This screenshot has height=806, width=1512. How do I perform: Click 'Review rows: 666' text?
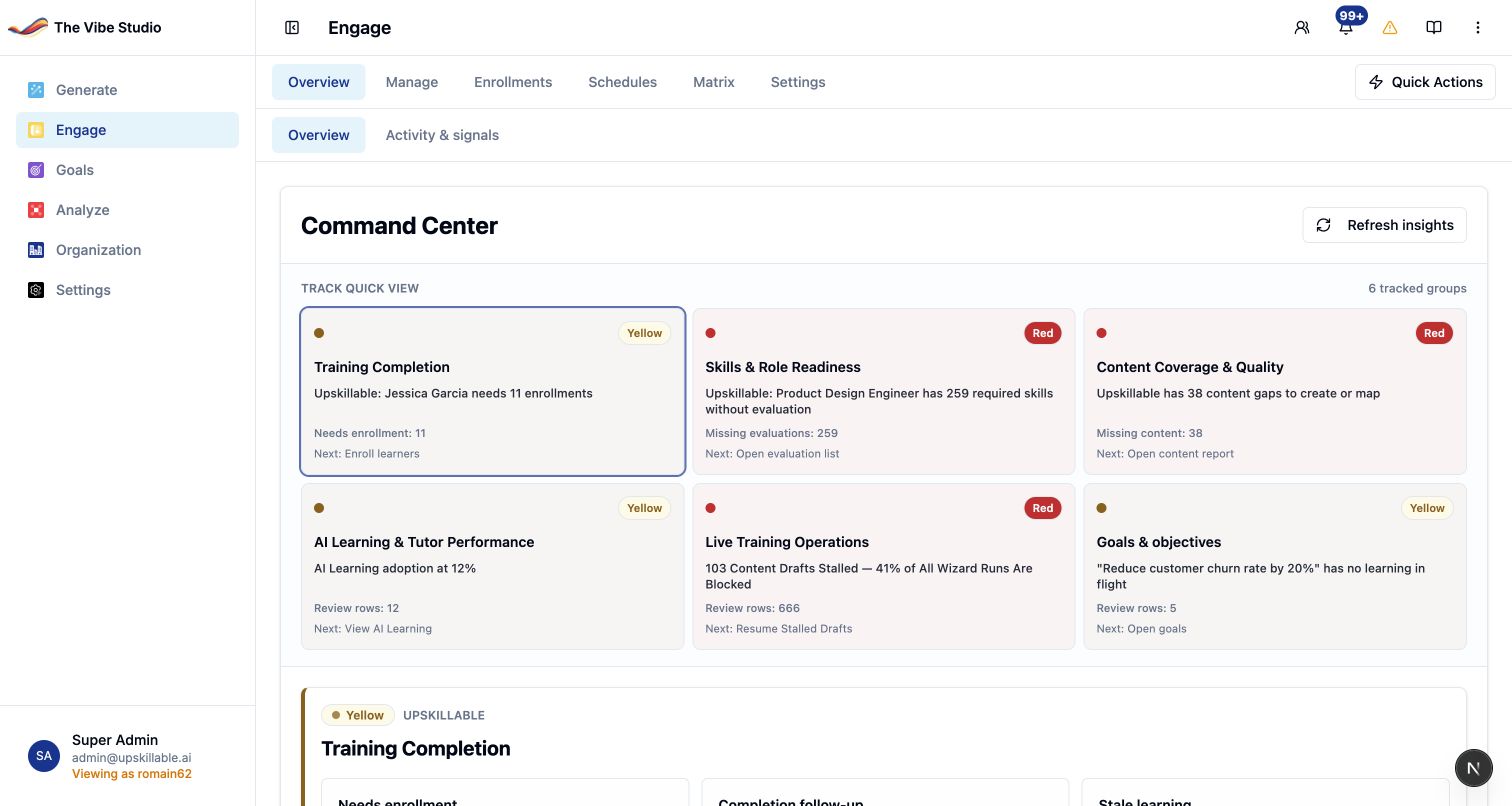pos(752,608)
